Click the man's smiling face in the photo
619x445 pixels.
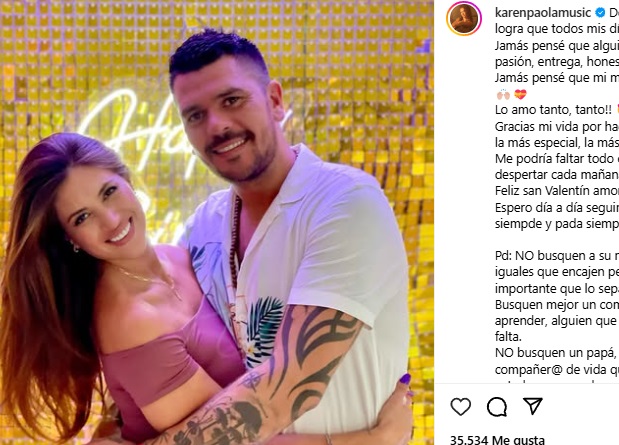[x=223, y=122]
